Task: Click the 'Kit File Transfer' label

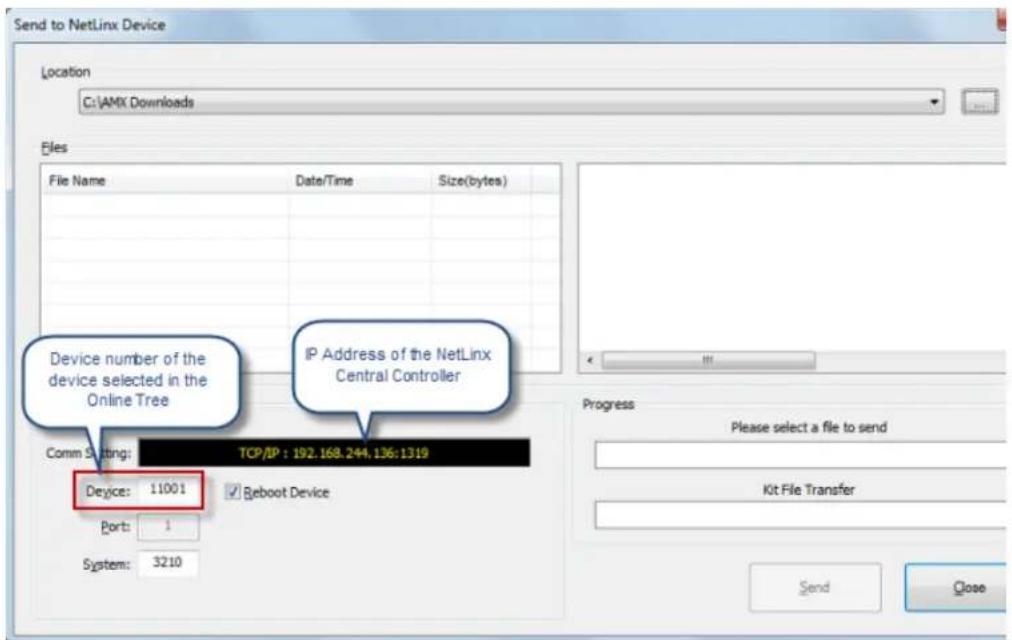Action: 809,490
